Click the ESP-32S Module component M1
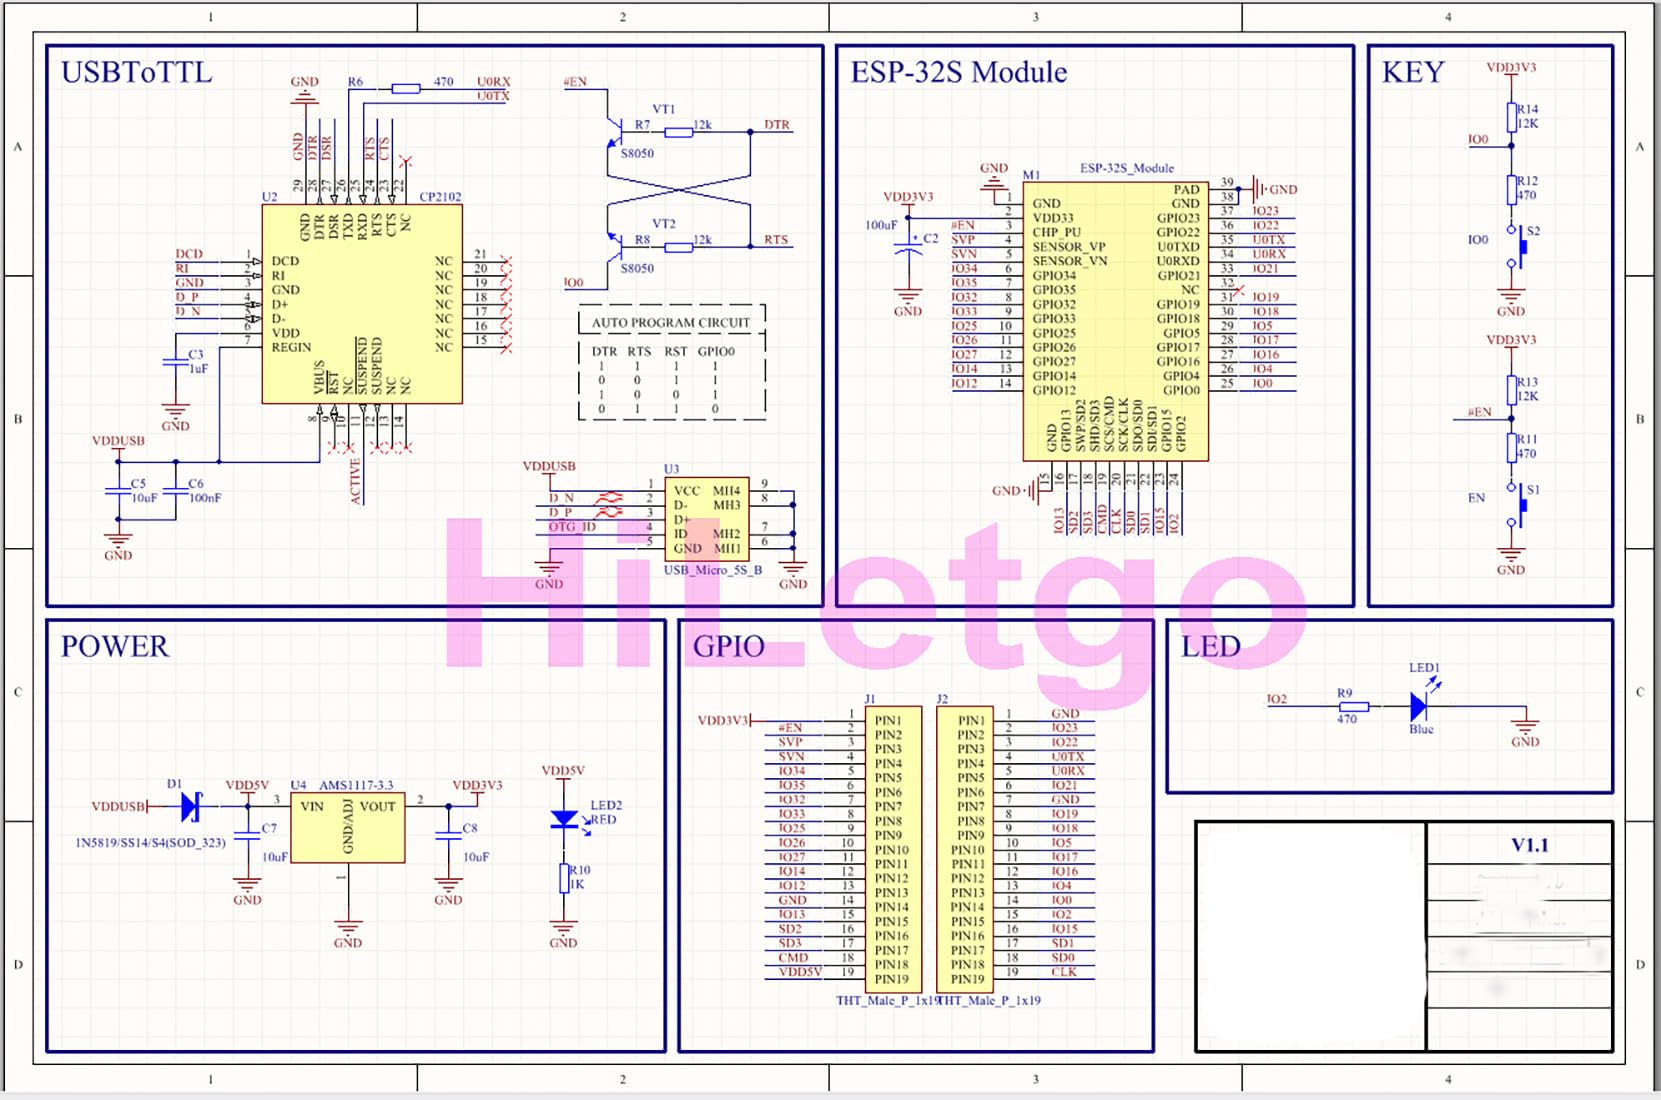The height and width of the screenshot is (1100, 1661). tap(1115, 320)
